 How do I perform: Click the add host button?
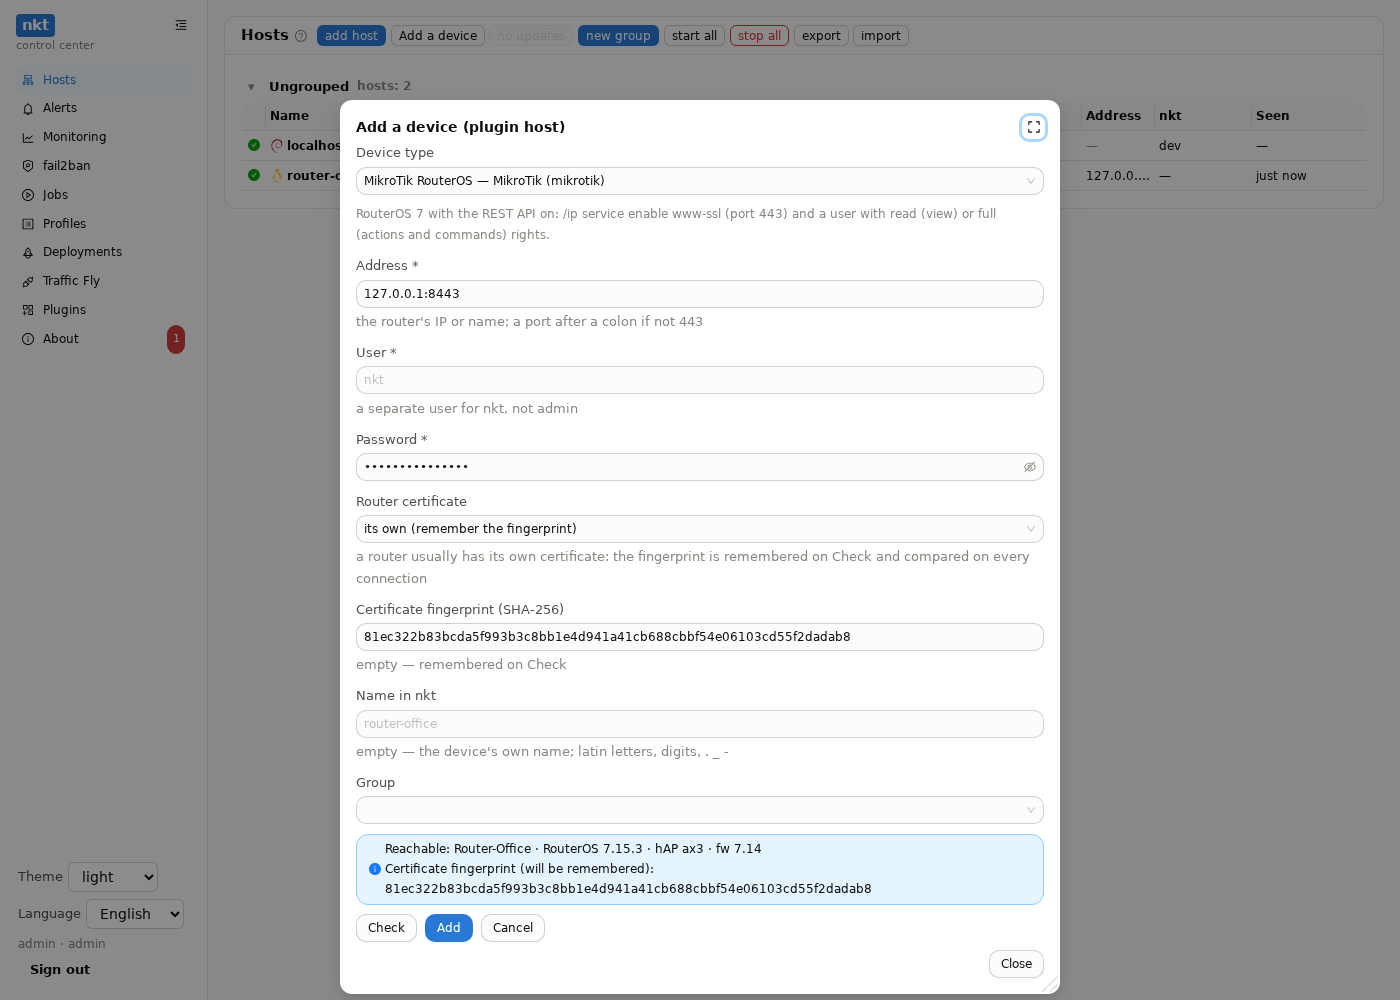tap(351, 36)
